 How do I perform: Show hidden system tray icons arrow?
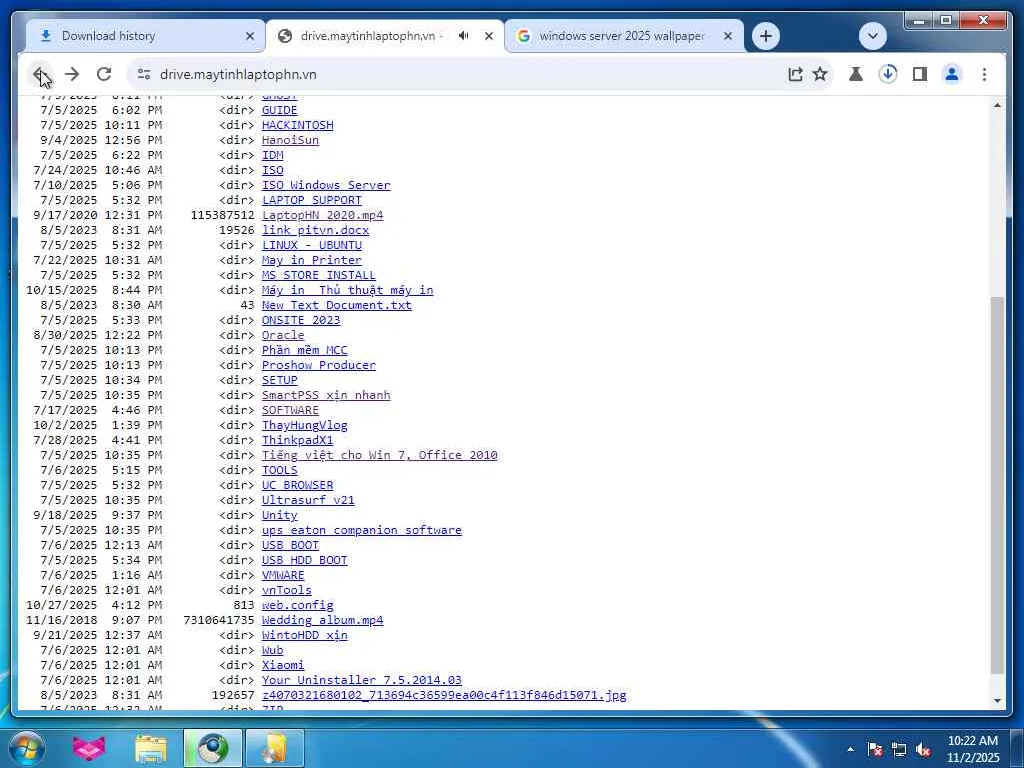pyautogui.click(x=850, y=749)
